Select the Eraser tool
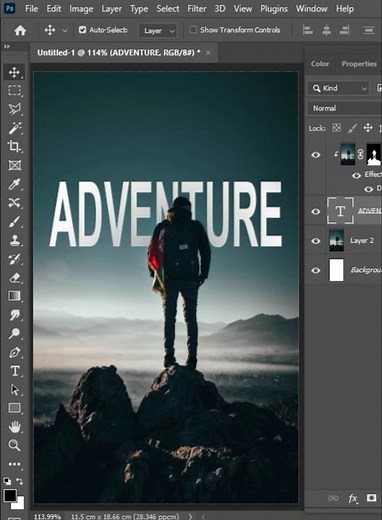Screen dimensions: 382x520 click(x=14, y=277)
